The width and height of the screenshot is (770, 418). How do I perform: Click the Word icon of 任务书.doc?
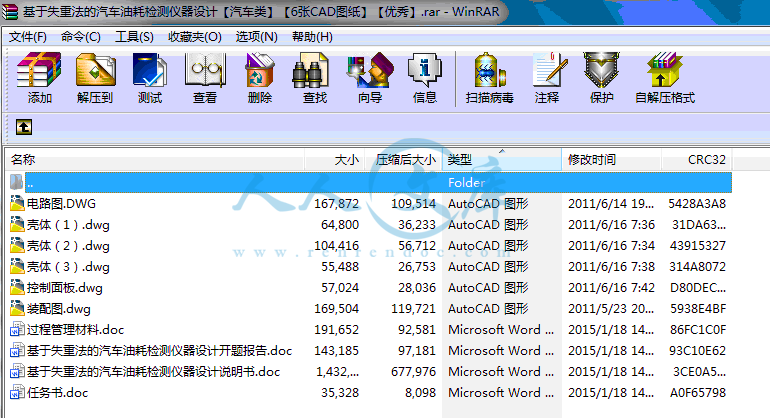[17, 392]
